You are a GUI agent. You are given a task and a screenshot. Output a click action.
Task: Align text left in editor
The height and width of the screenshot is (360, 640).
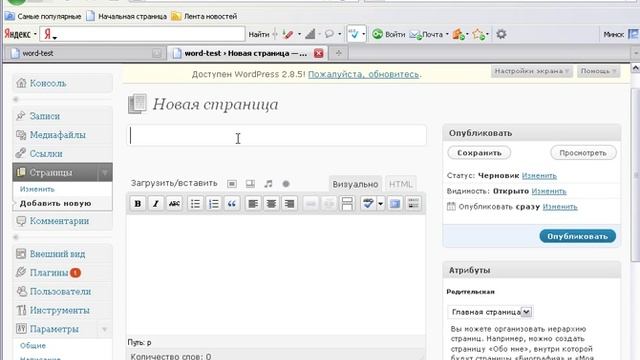click(x=253, y=203)
